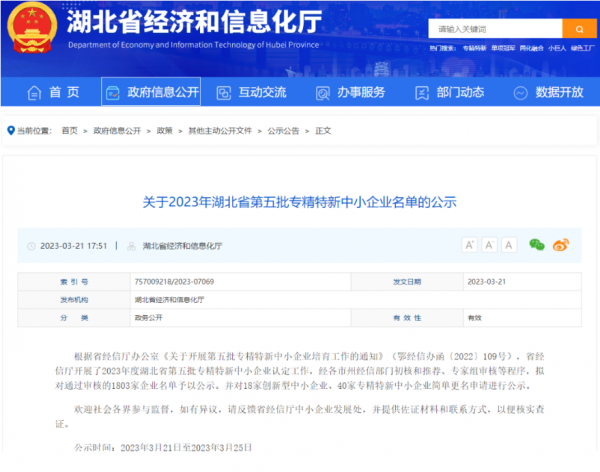This screenshot has height=472, width=600.
Task: Click 绿色工厂 hot search link
Action: 581,48
